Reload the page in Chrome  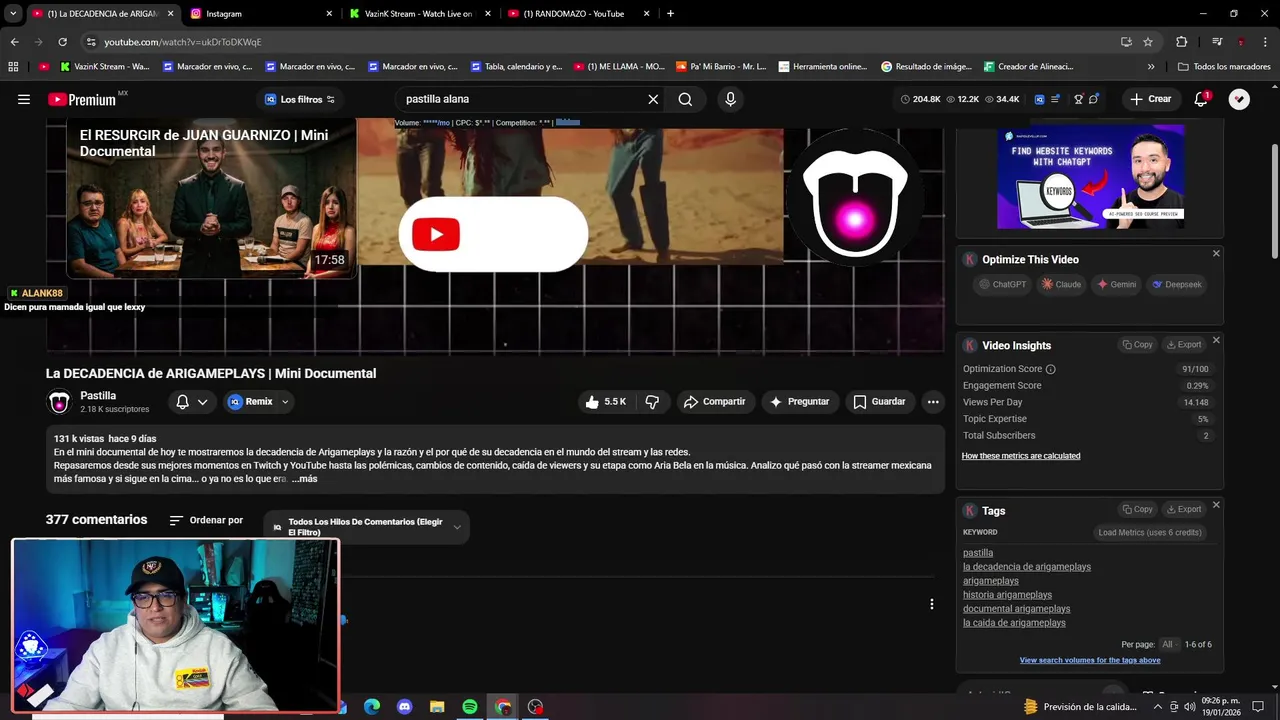point(62,42)
